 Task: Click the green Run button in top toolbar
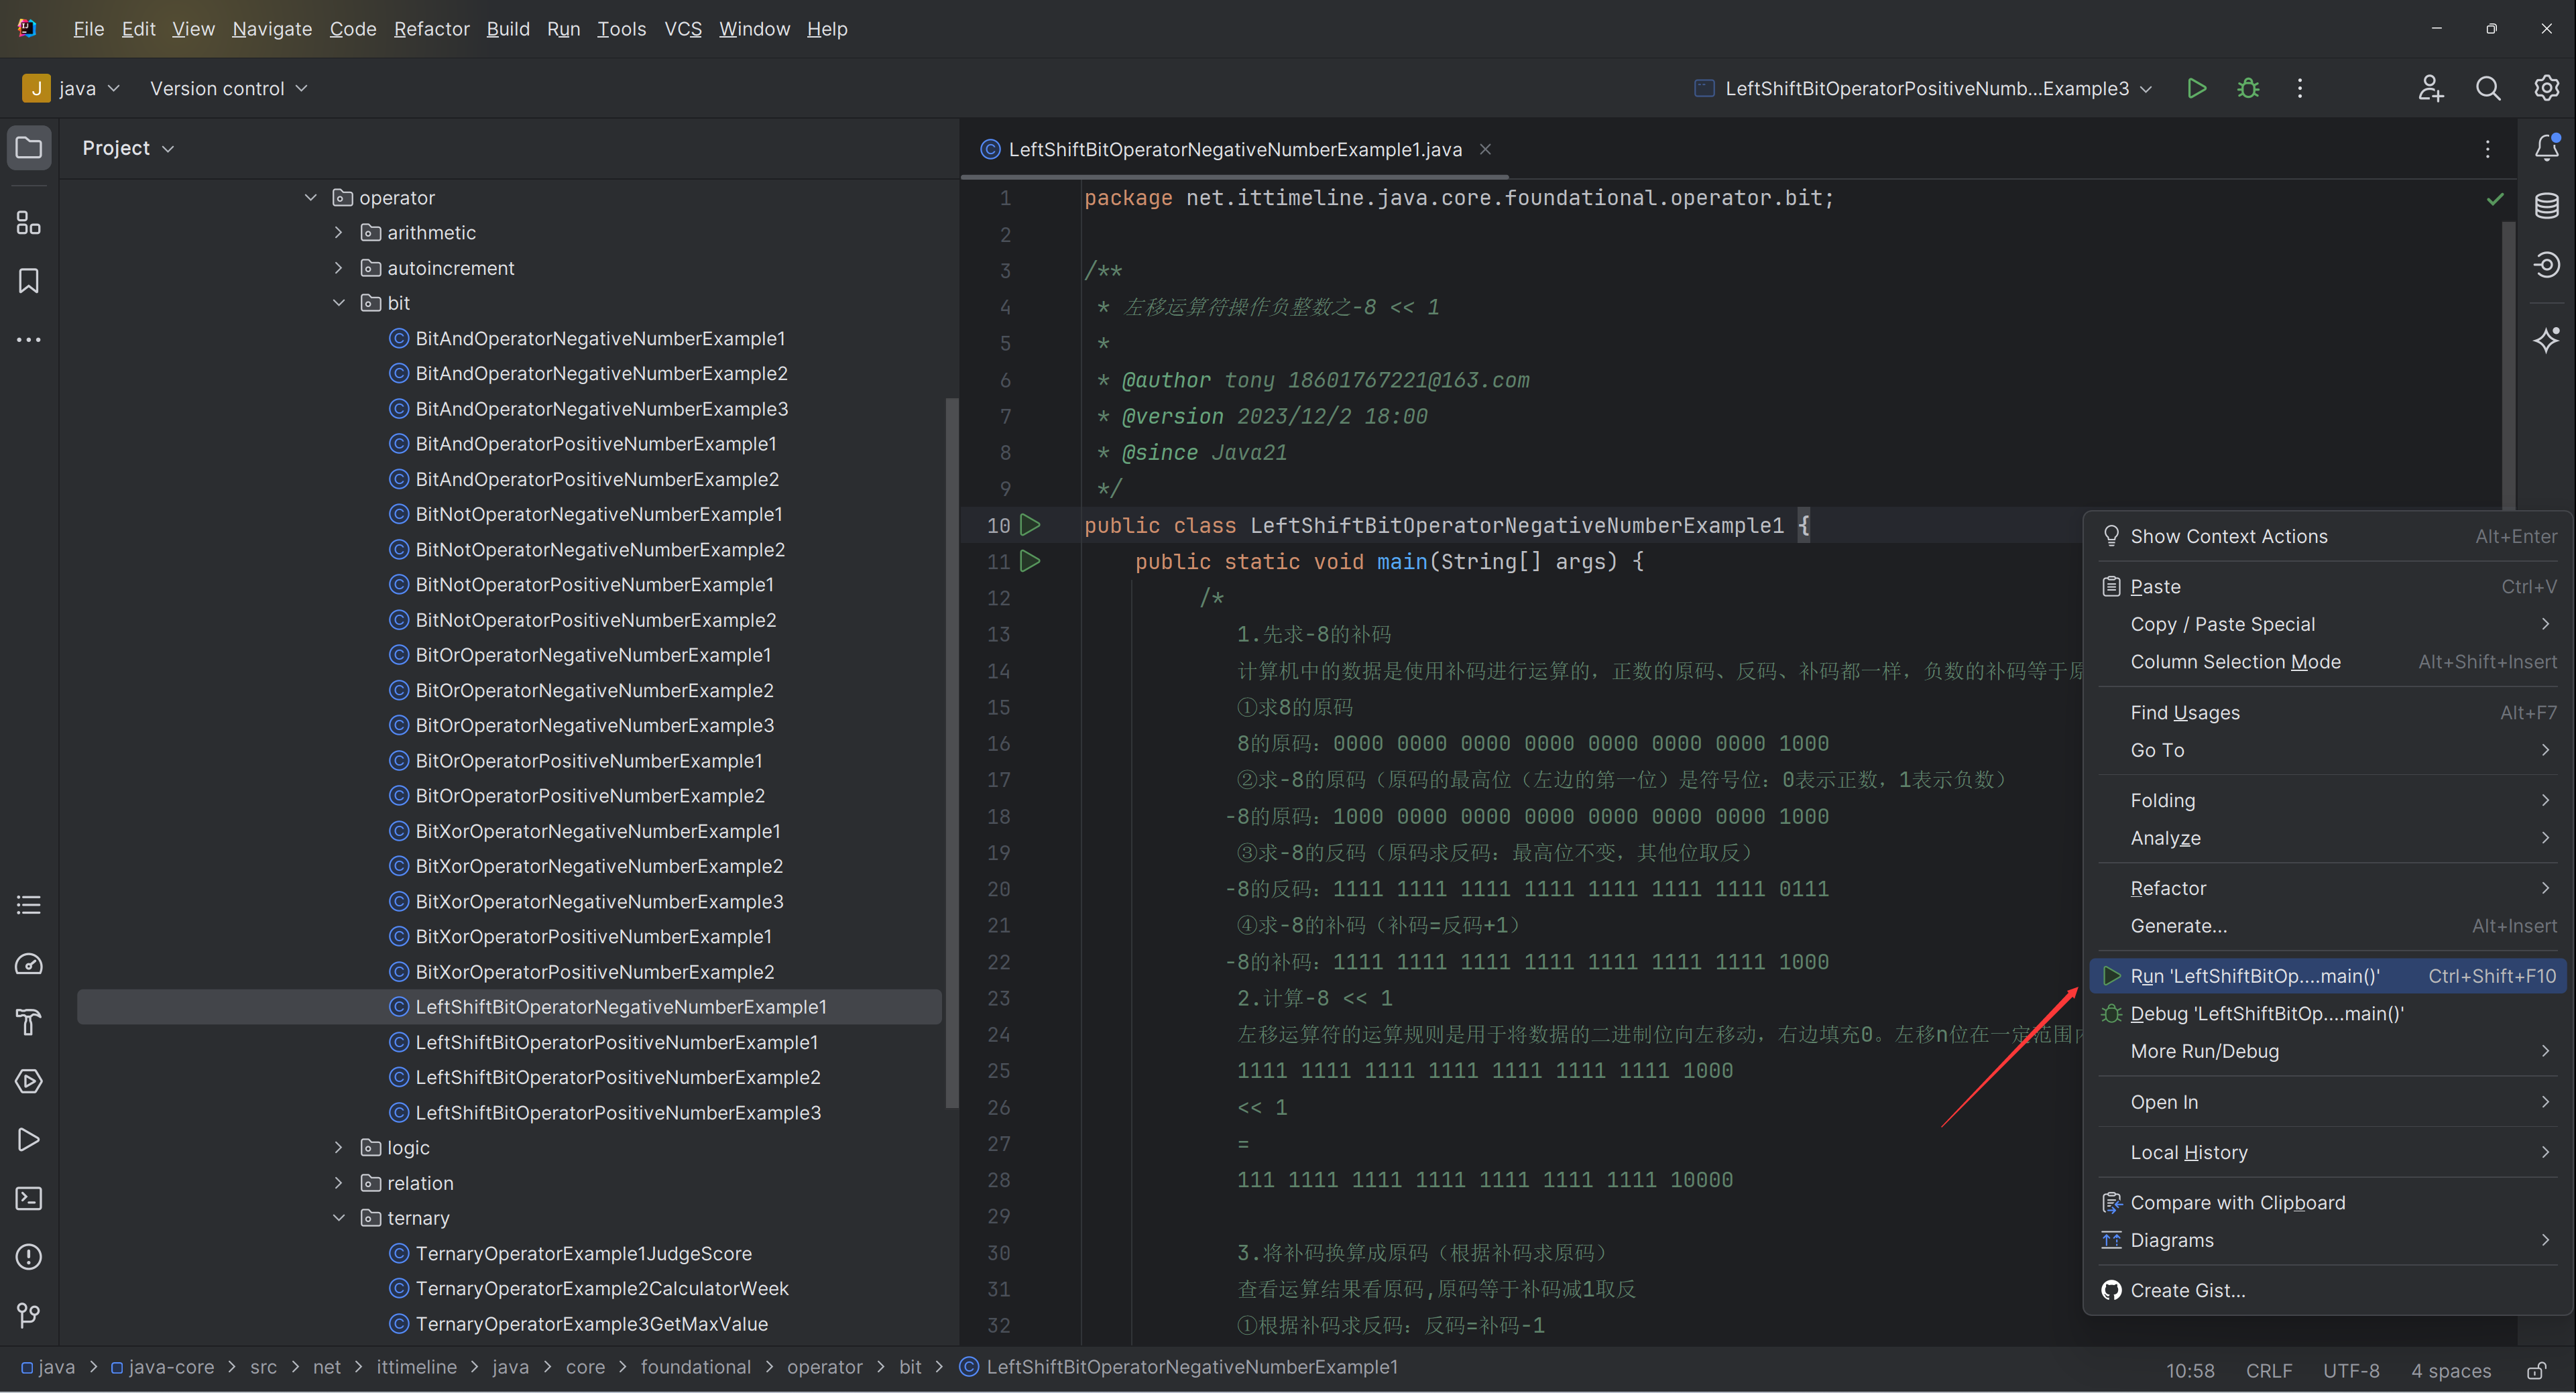pyautogui.click(x=2196, y=88)
